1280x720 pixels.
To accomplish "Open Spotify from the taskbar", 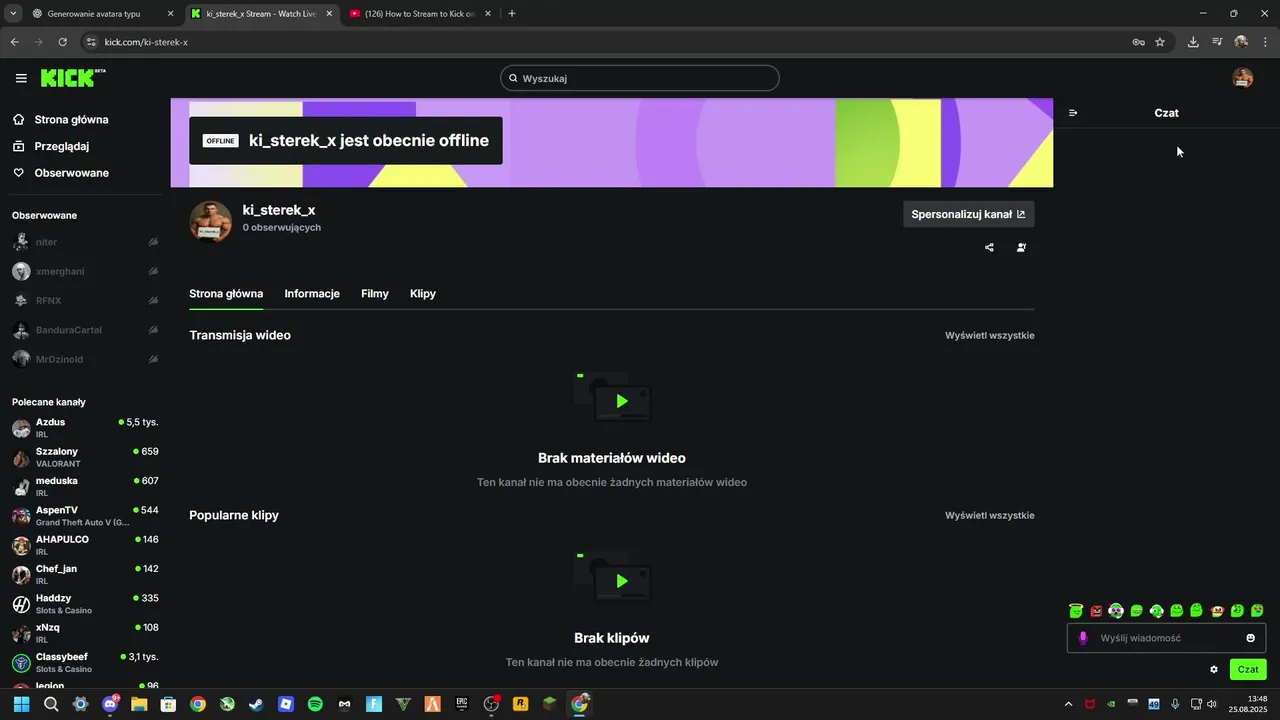I will (x=315, y=704).
